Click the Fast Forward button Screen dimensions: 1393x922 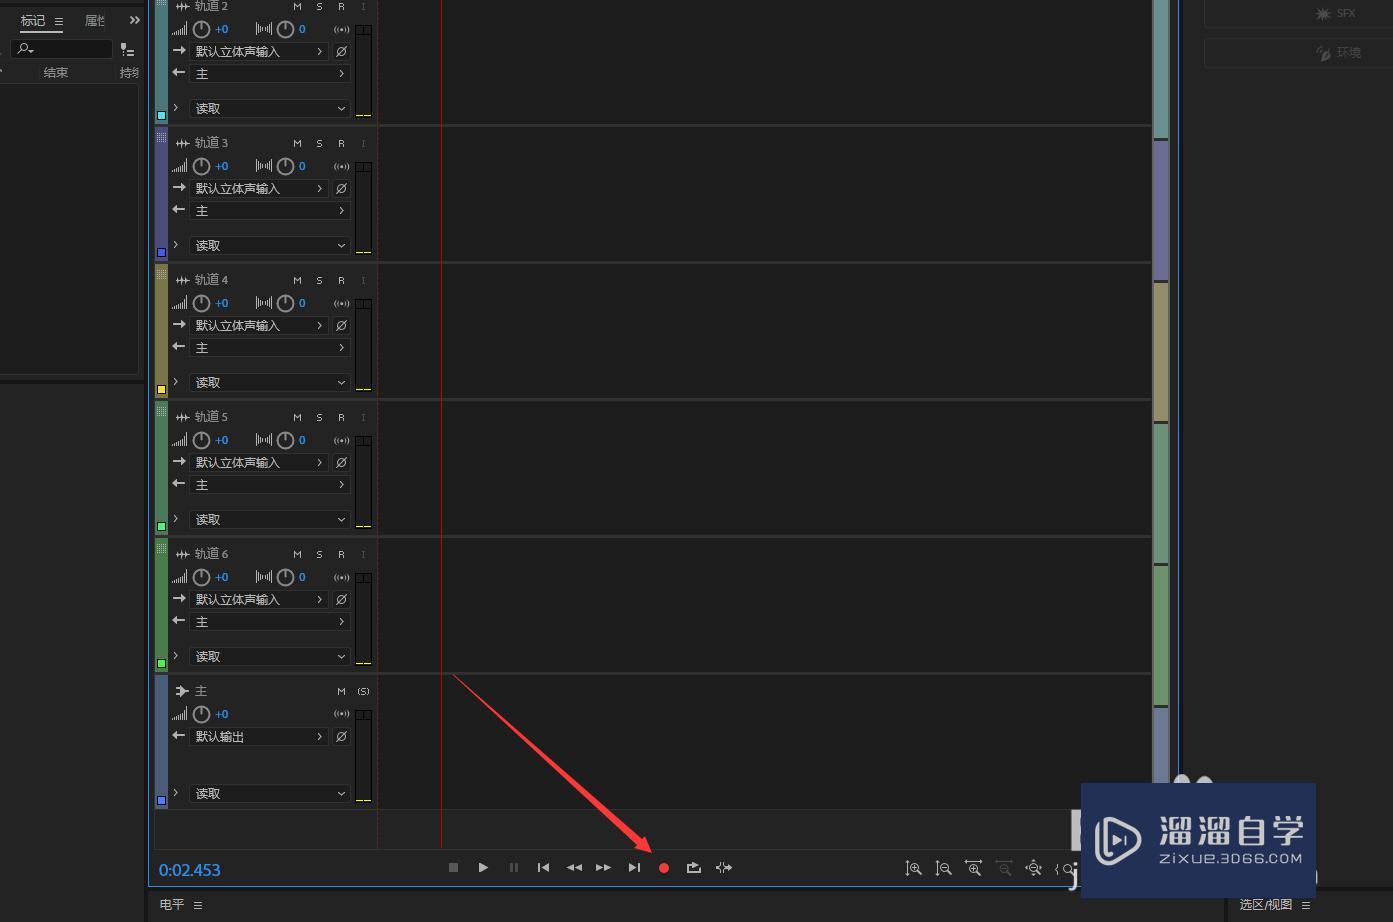603,868
